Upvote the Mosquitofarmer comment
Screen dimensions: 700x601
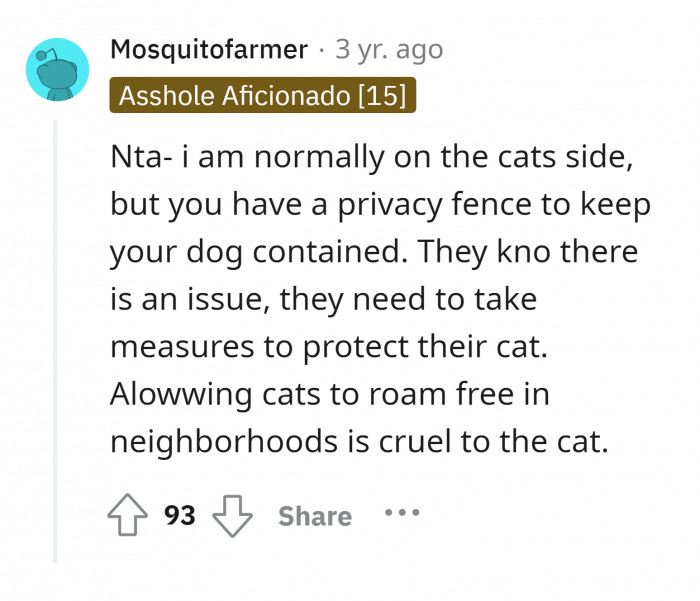tap(128, 514)
